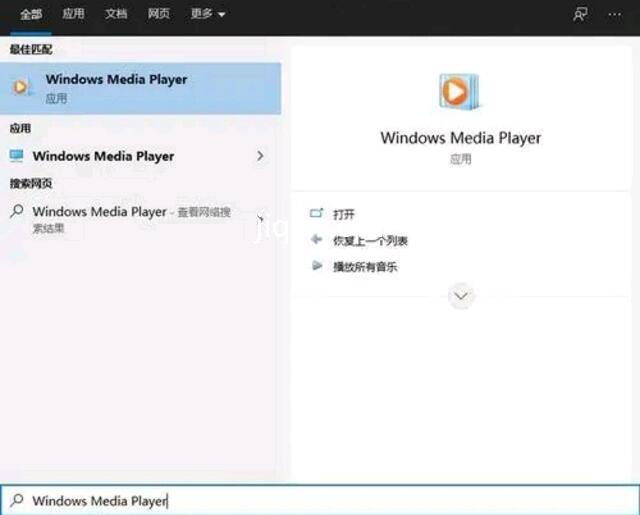Click the play icon beside 播放所有音乐
Screen dimensions: 640x515
(317, 267)
